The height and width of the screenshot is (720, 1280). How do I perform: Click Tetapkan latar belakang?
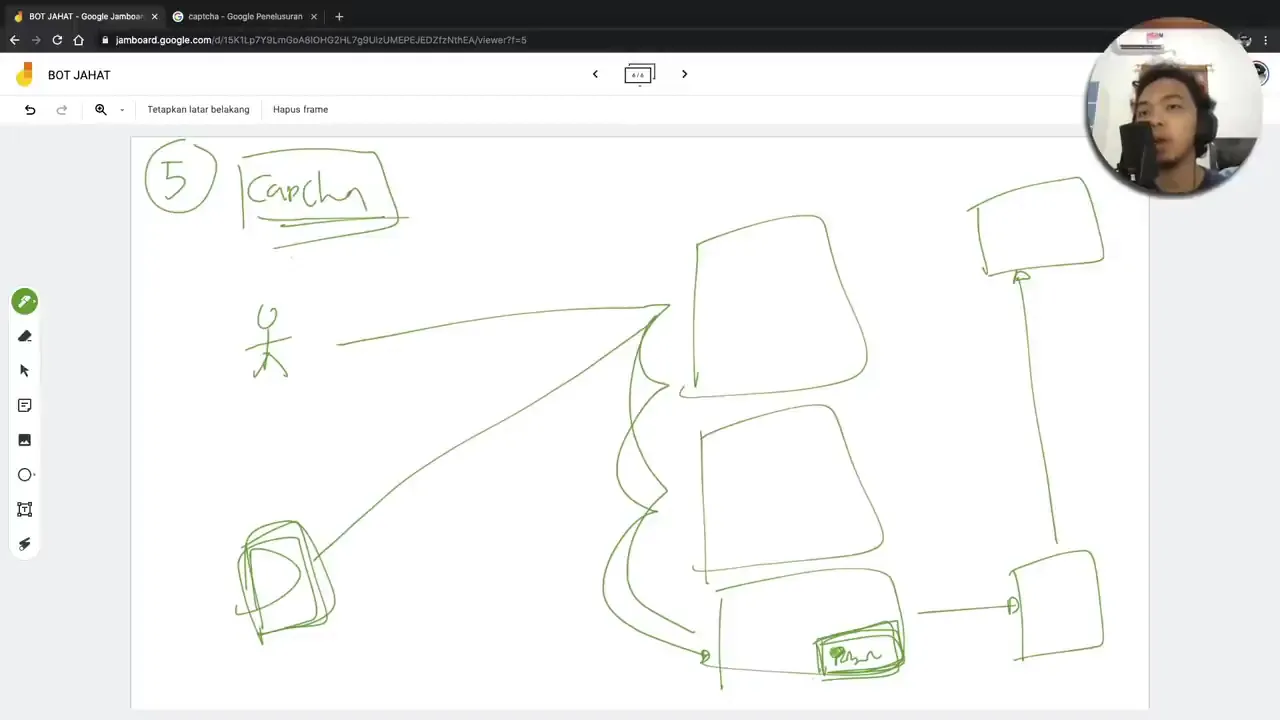click(198, 109)
